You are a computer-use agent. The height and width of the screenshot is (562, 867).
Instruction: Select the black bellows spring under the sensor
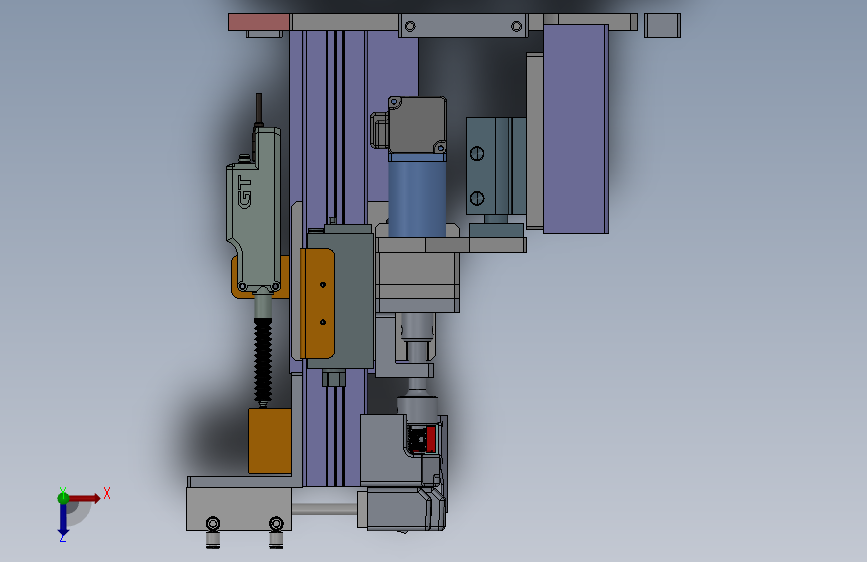tap(263, 360)
